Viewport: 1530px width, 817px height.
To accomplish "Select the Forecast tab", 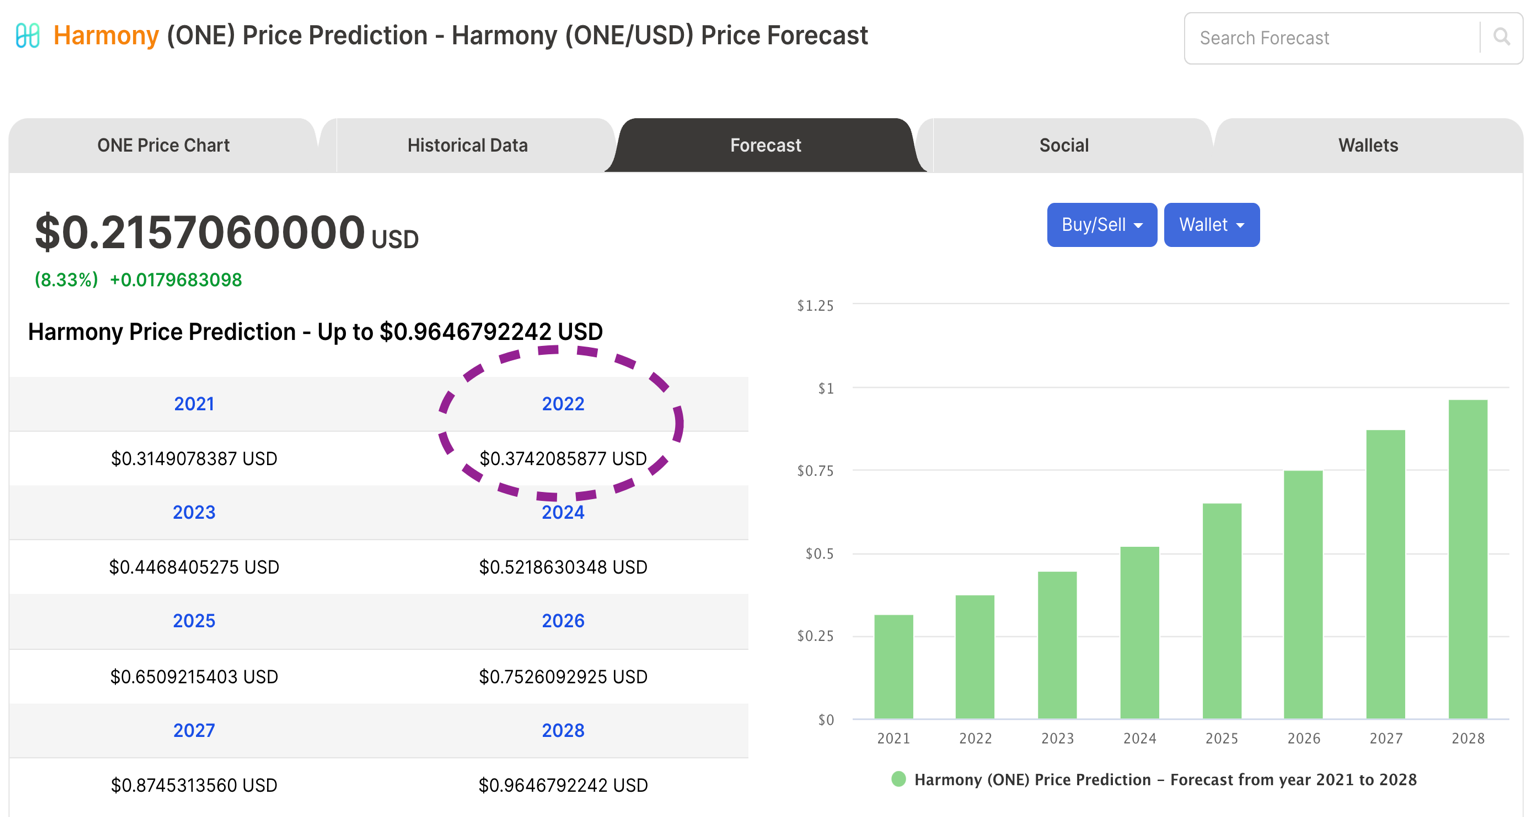I will tap(765, 145).
